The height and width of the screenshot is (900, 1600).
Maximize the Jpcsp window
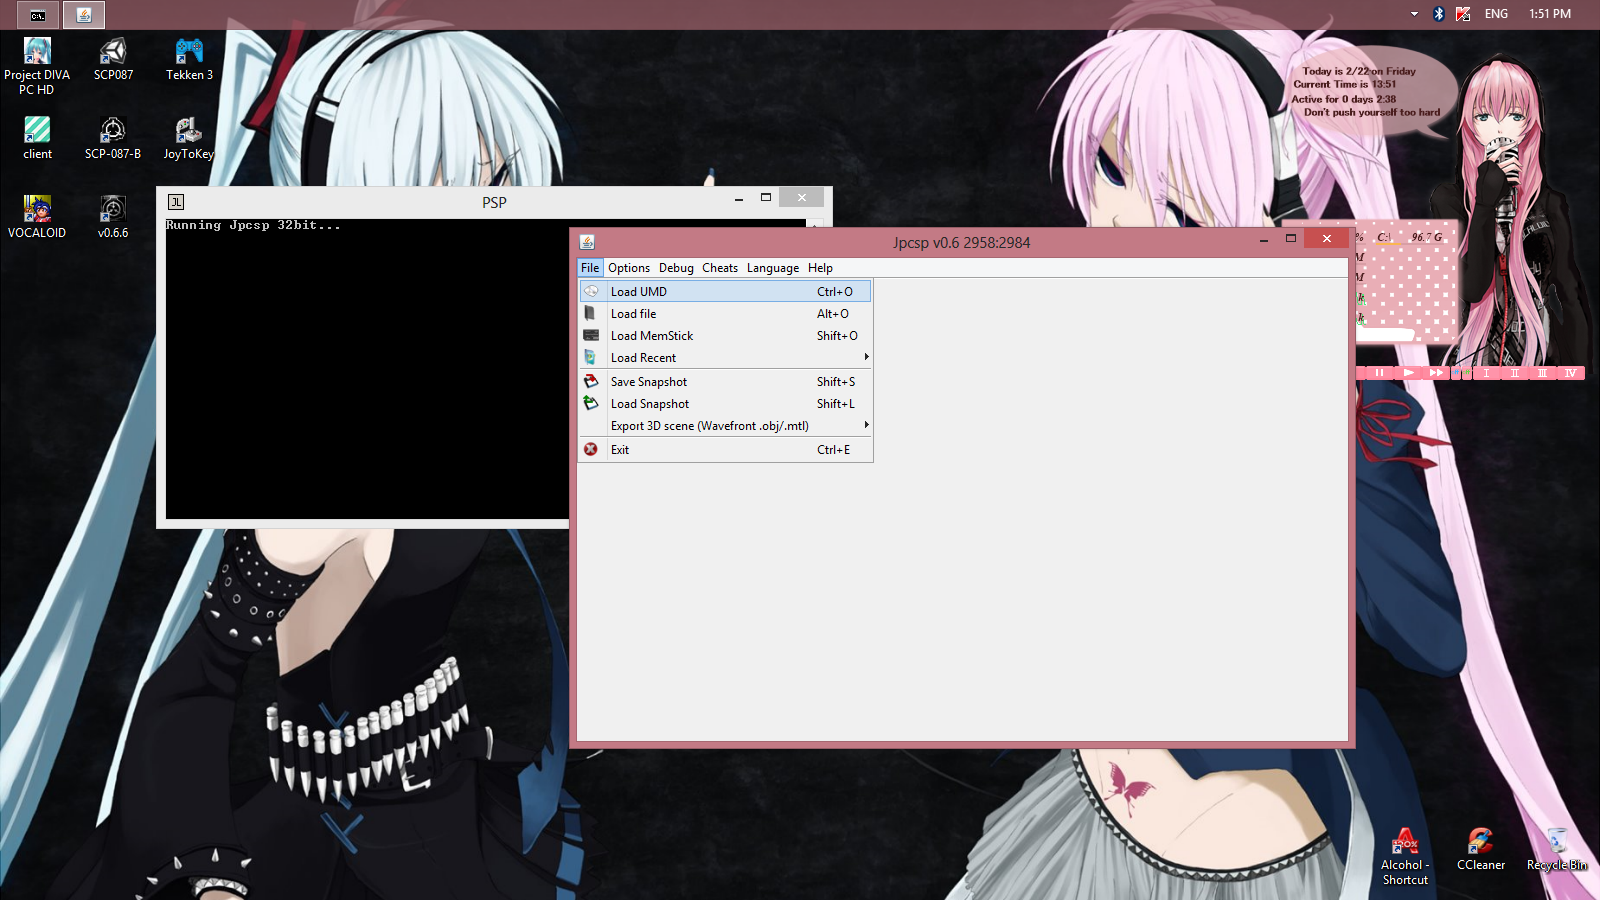(x=1291, y=238)
